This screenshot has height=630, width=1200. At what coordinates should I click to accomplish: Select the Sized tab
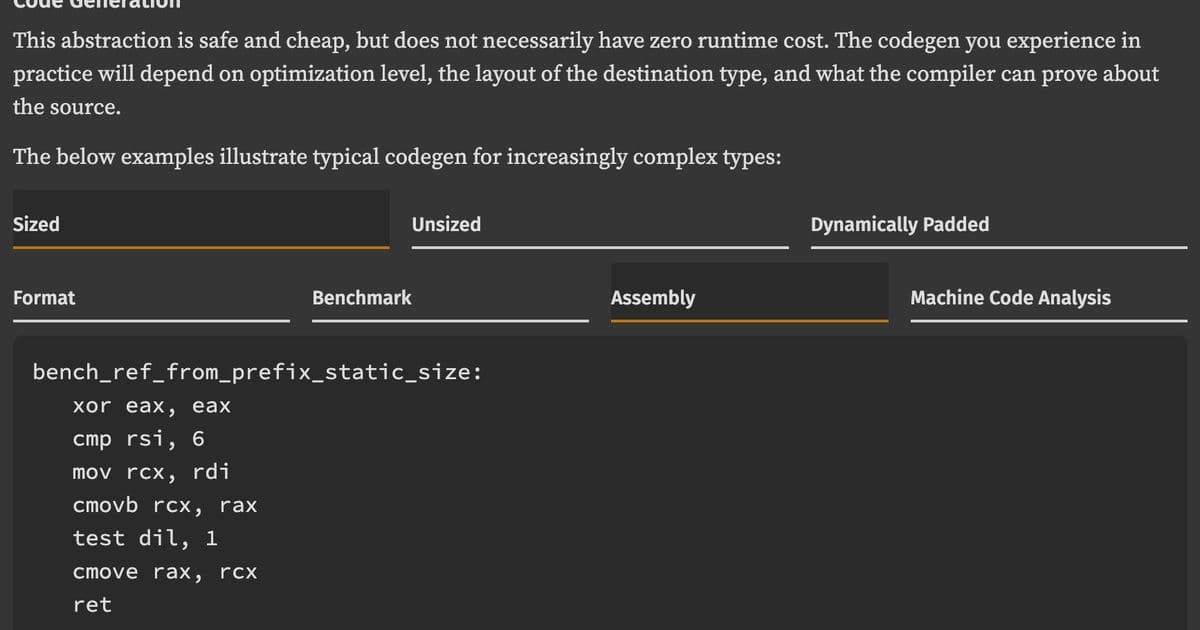[x=36, y=224]
